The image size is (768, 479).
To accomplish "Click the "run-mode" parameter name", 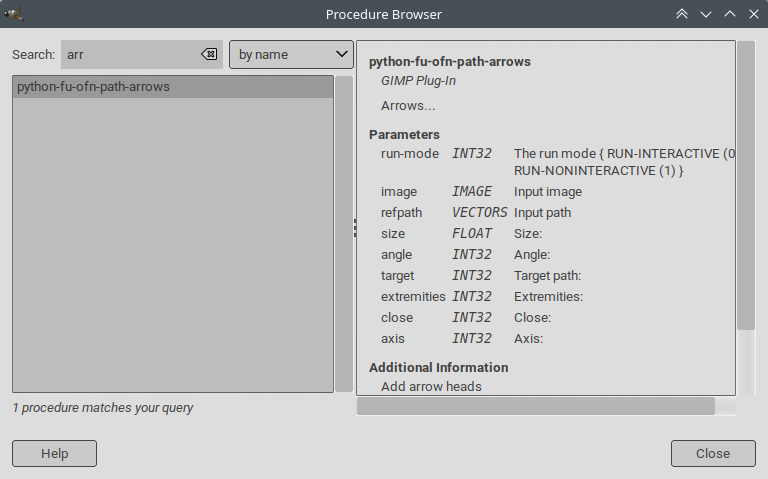I will point(410,154).
